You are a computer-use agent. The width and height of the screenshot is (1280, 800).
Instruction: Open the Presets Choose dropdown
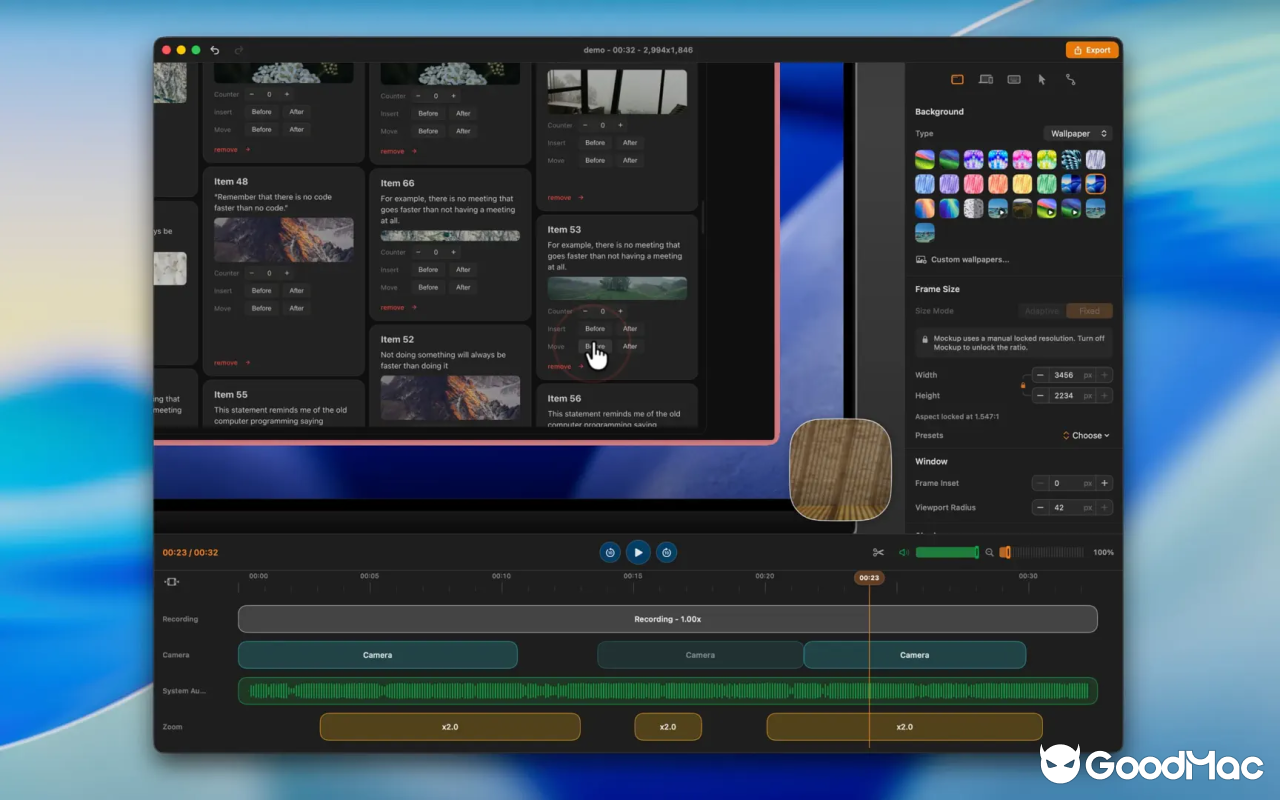click(1086, 435)
